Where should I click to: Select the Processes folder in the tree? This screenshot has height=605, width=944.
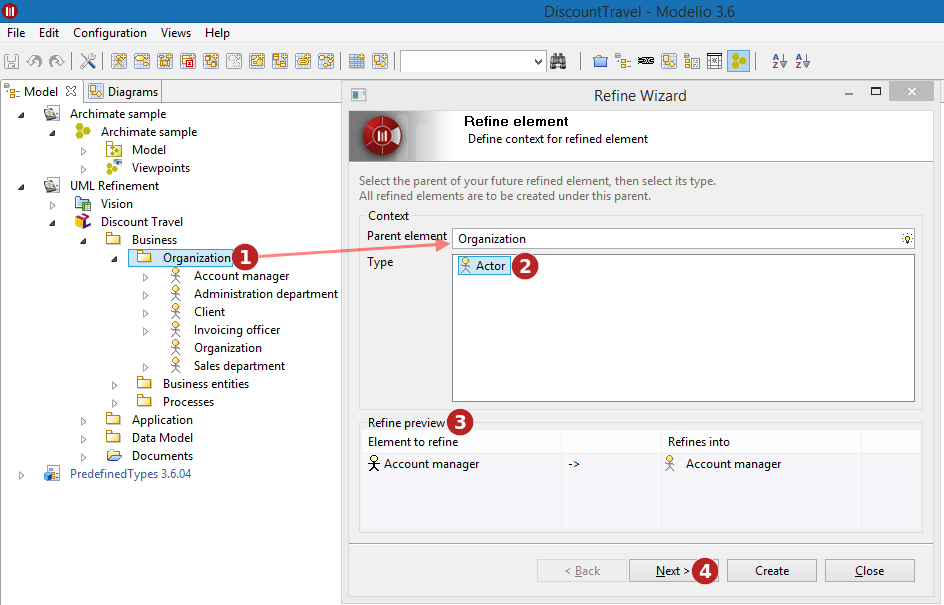click(x=188, y=402)
